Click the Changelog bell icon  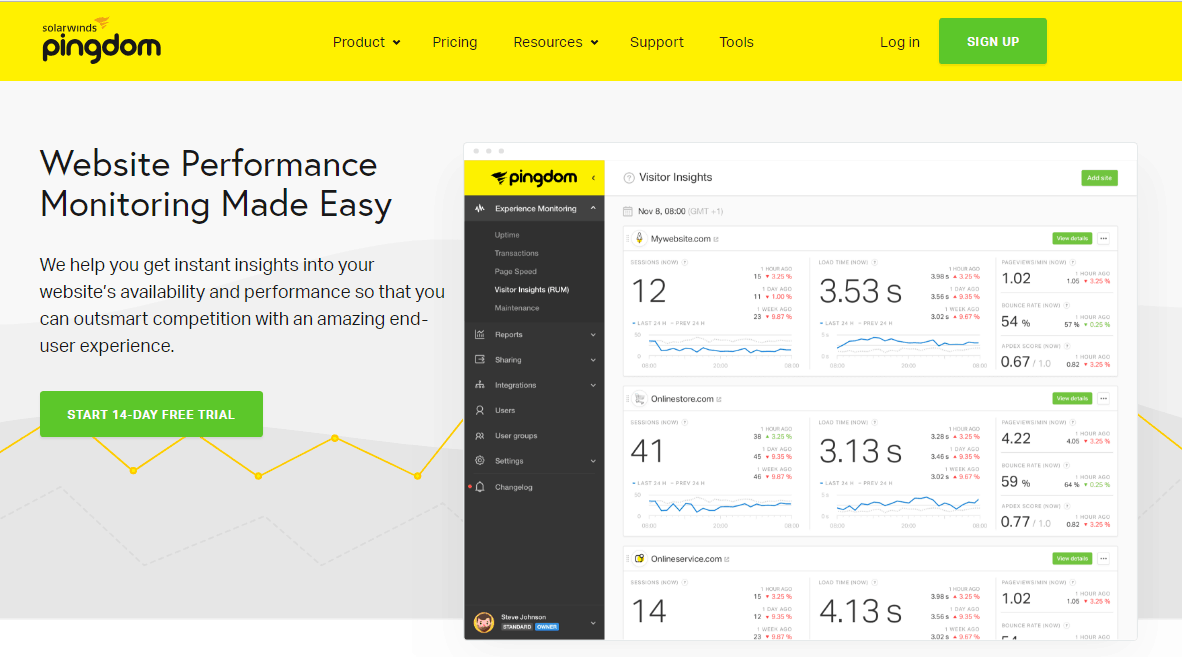pyautogui.click(x=479, y=487)
